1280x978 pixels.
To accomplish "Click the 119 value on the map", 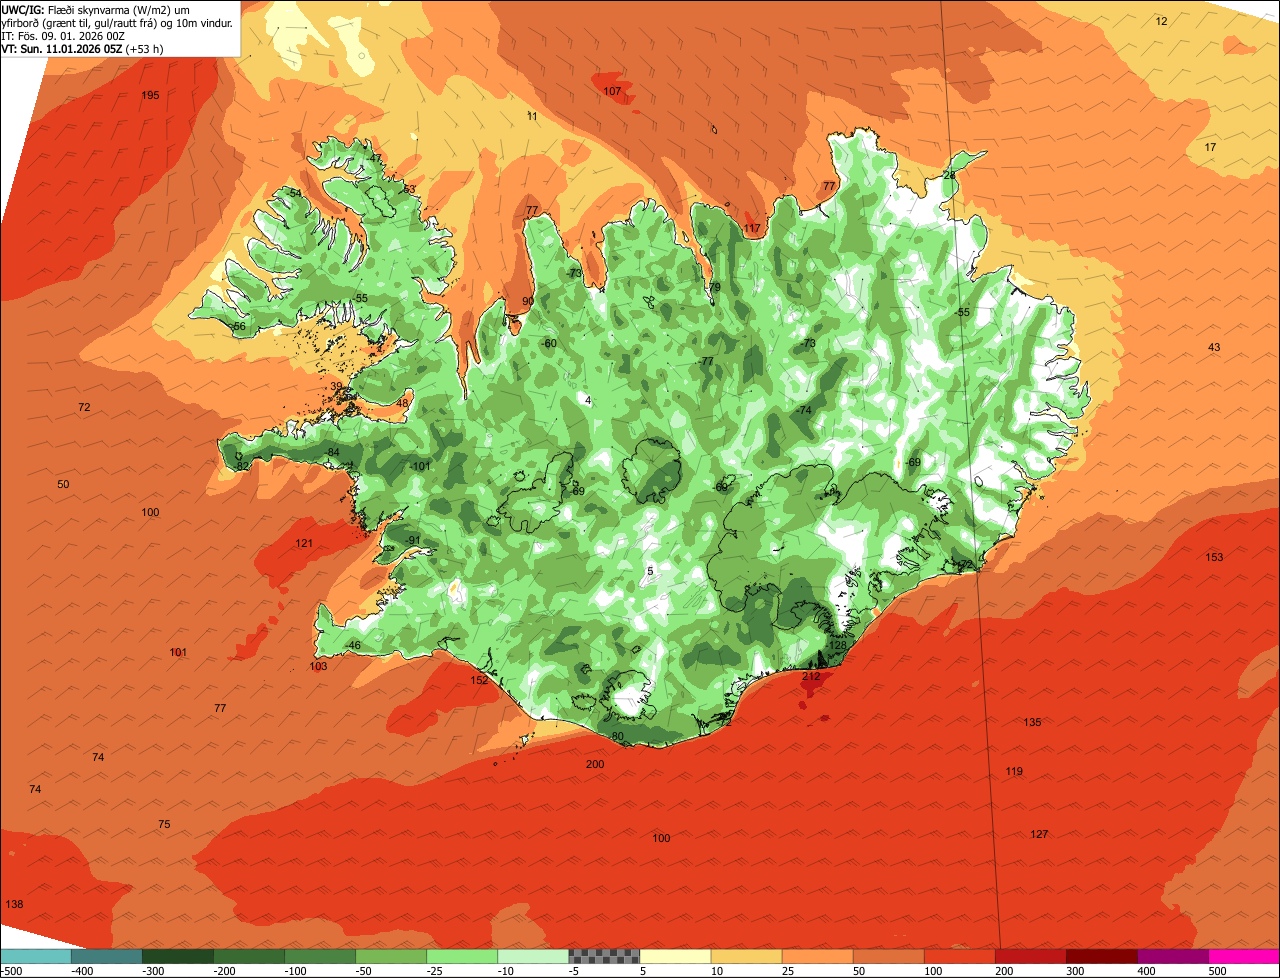I will point(1014,771).
